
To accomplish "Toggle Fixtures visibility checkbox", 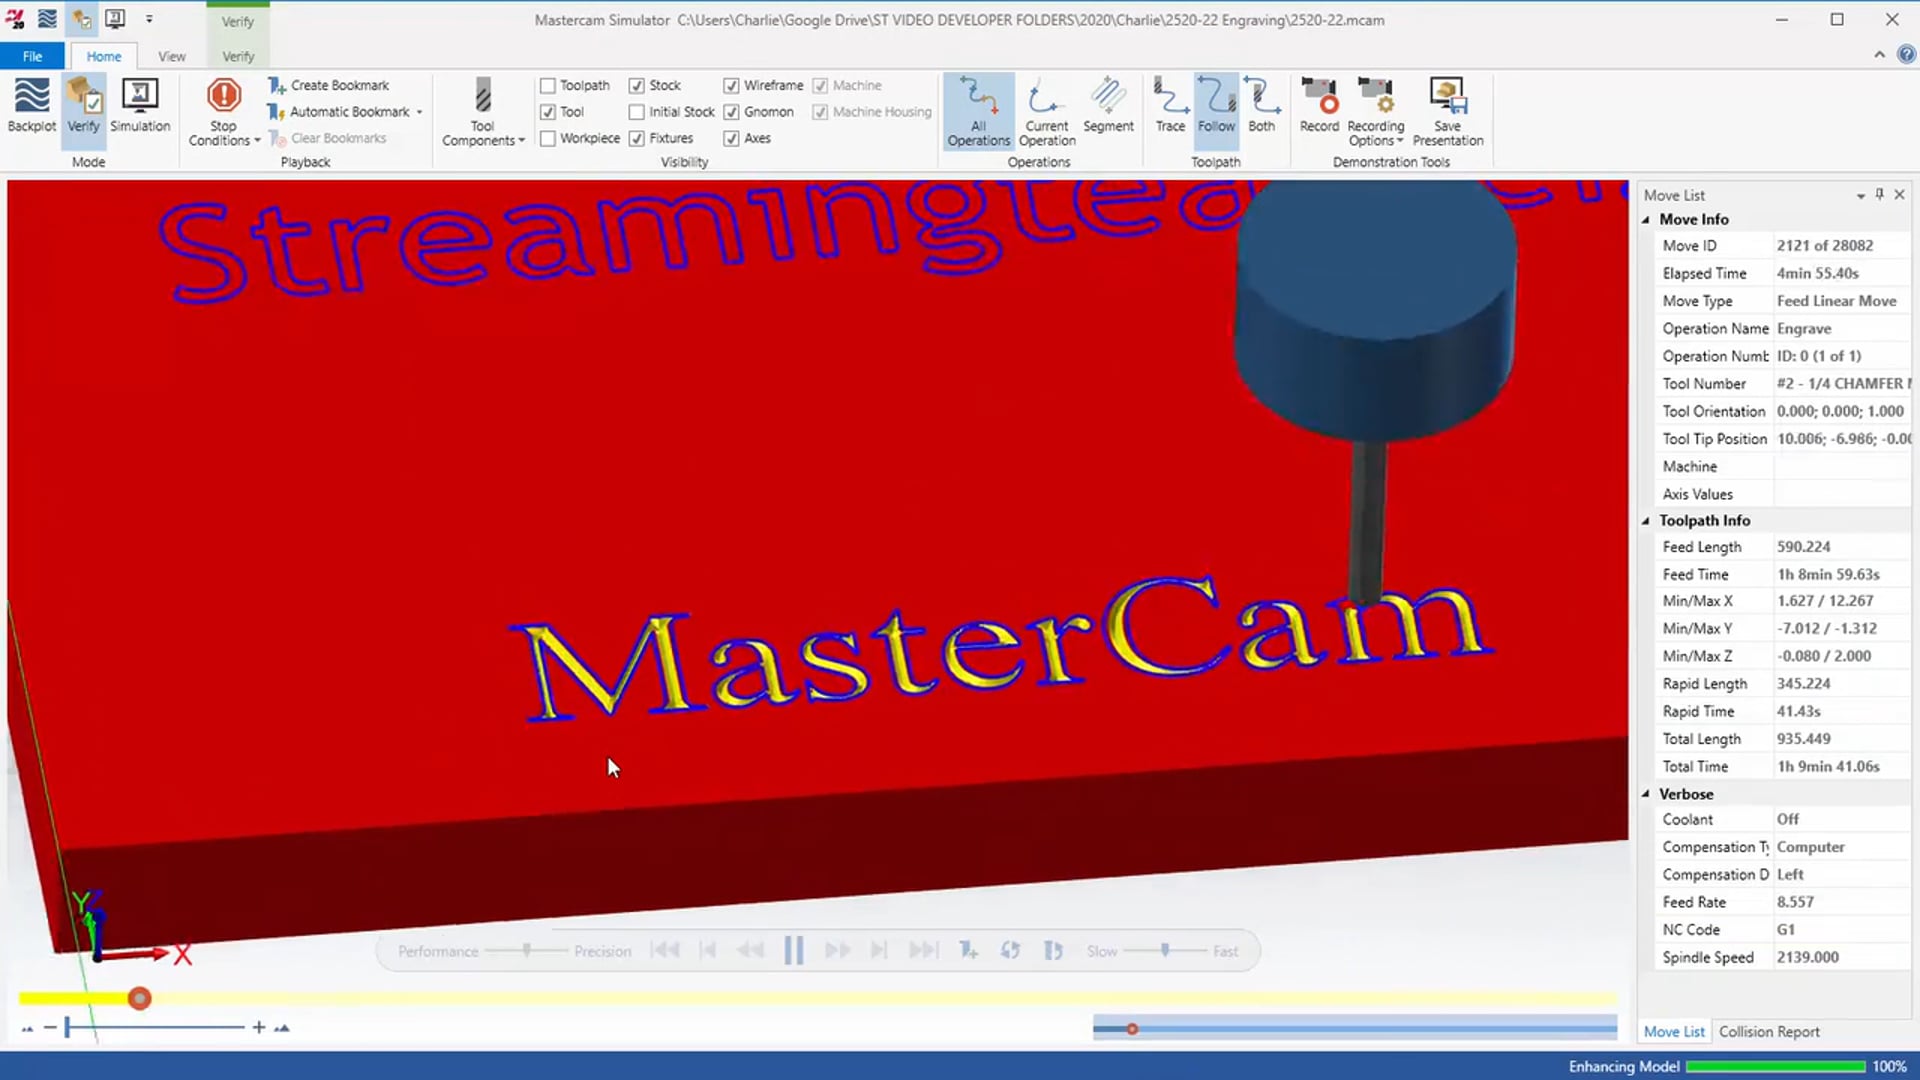I will [637, 139].
